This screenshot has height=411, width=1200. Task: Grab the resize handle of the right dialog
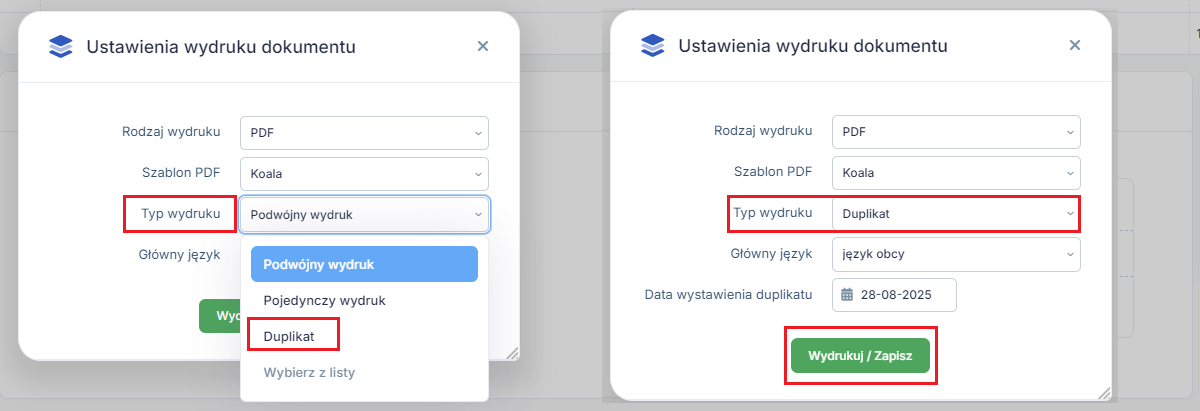(x=1104, y=393)
